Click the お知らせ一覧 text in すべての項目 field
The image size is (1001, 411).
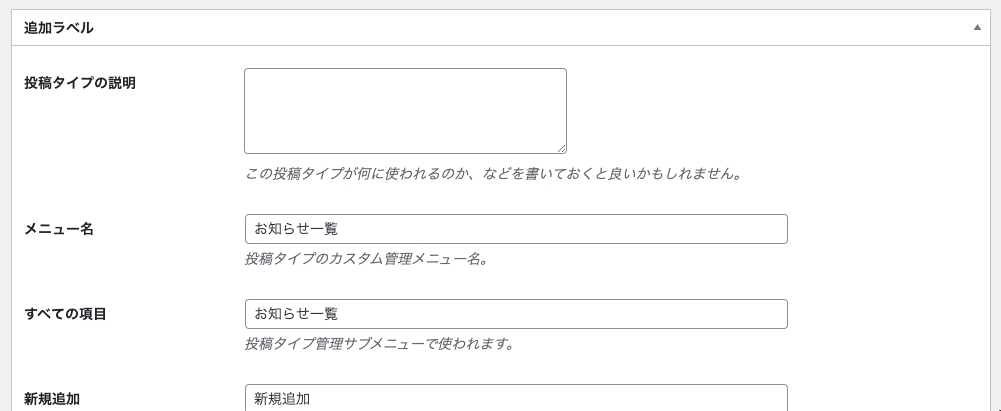pyautogui.click(x=296, y=314)
